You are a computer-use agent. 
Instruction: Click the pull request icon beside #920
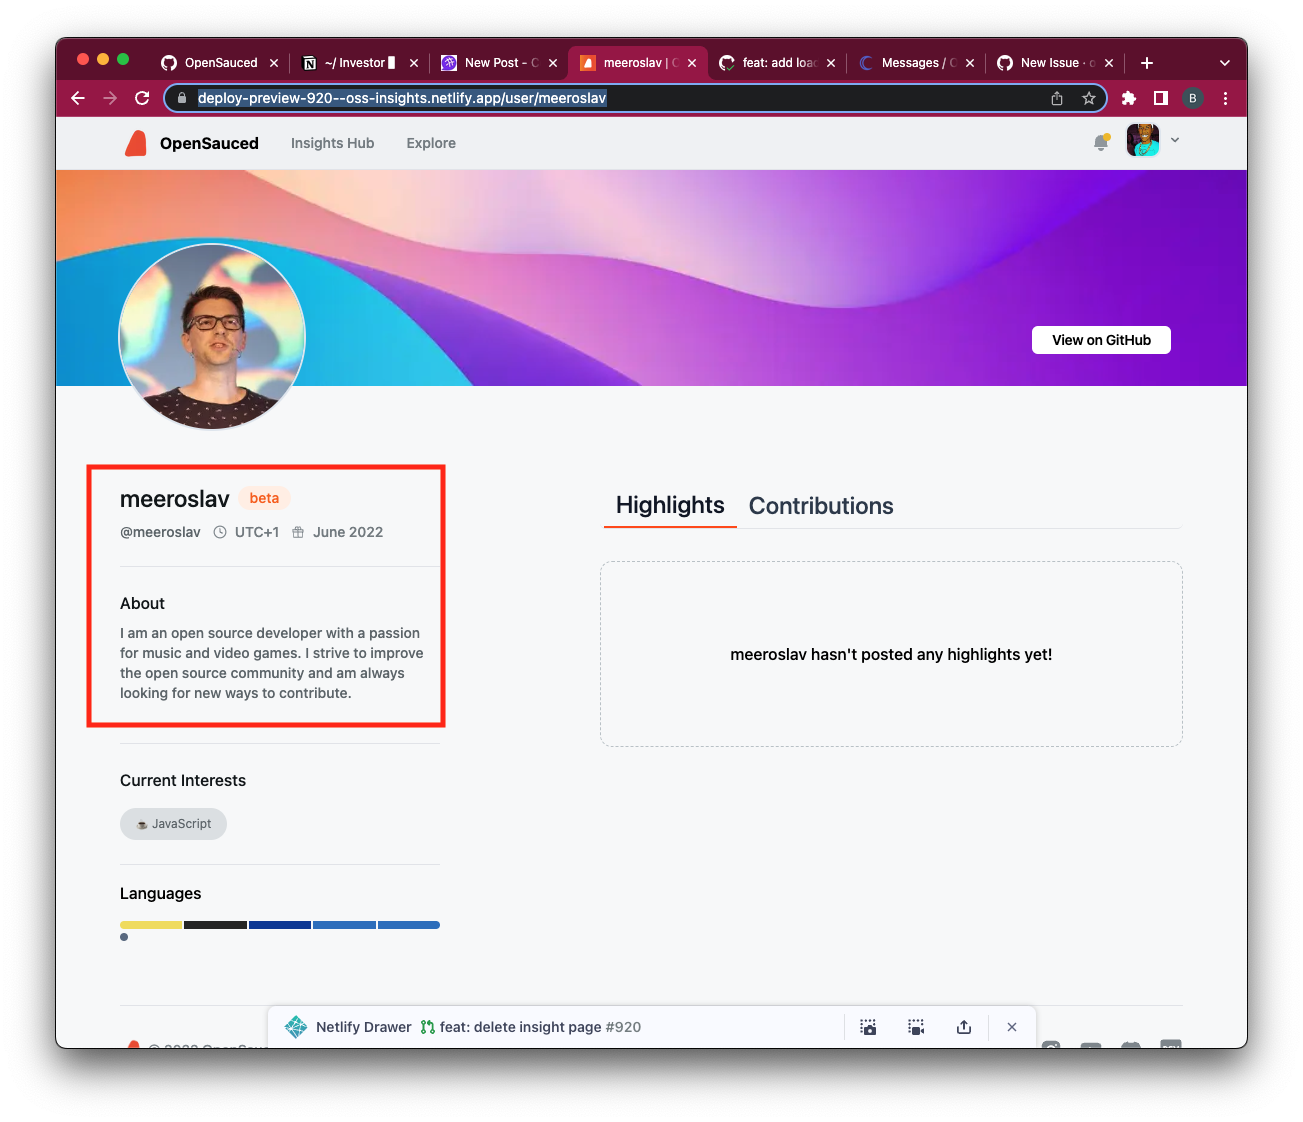(427, 1026)
